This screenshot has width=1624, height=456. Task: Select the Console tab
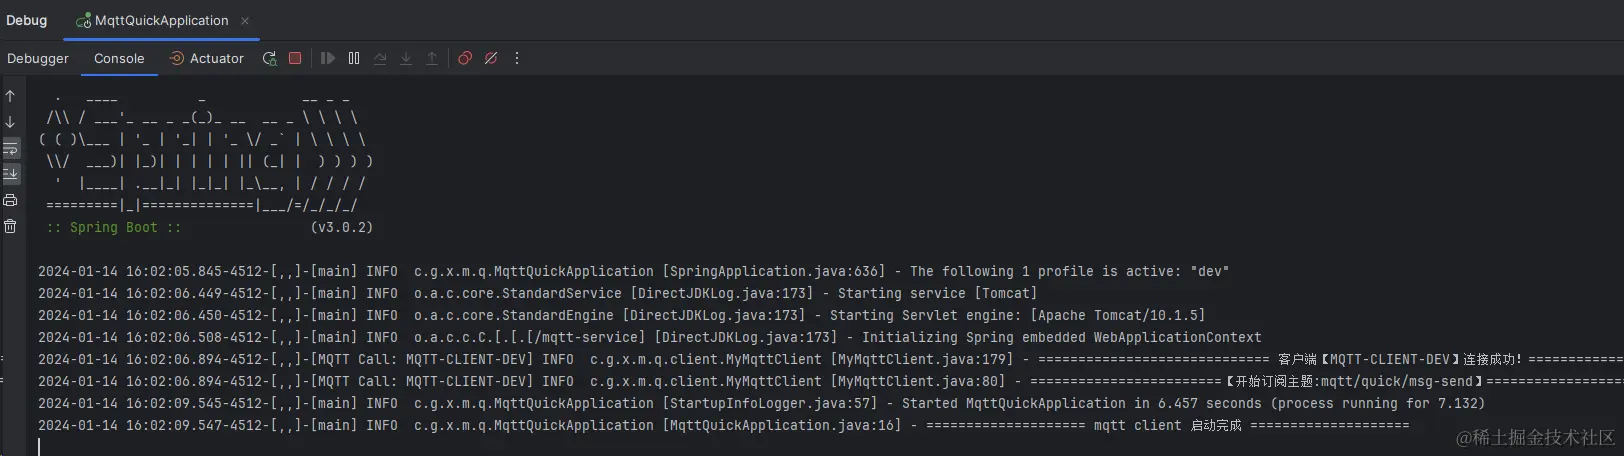point(119,58)
